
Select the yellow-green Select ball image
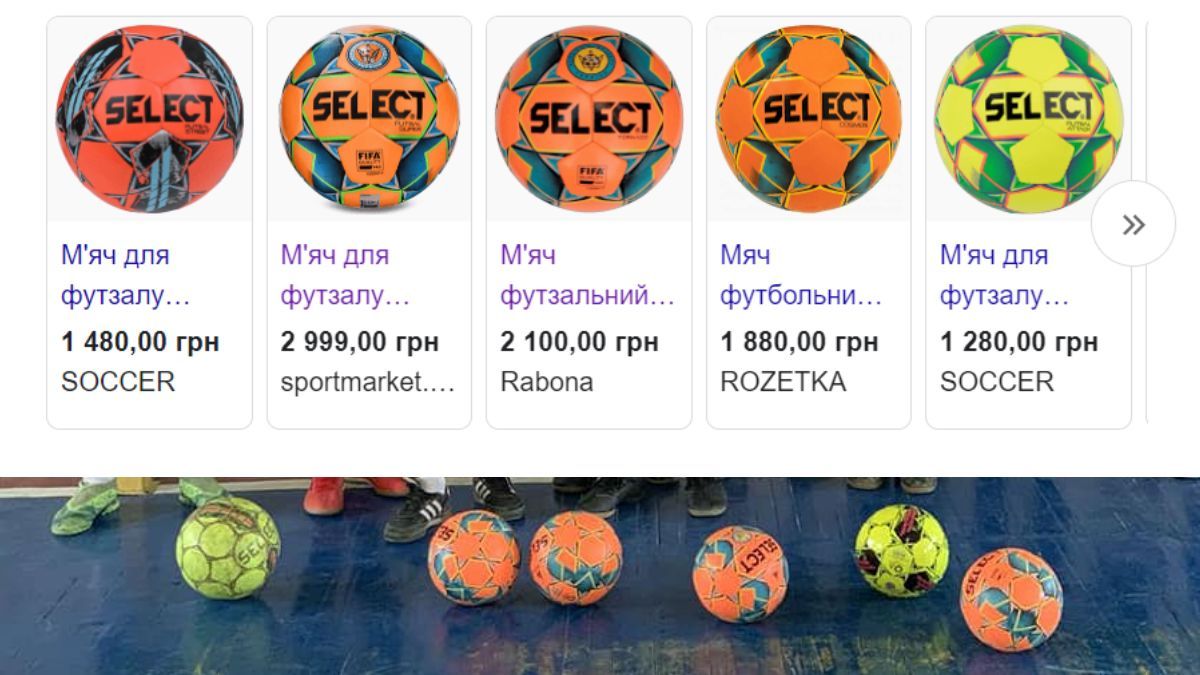(1028, 118)
